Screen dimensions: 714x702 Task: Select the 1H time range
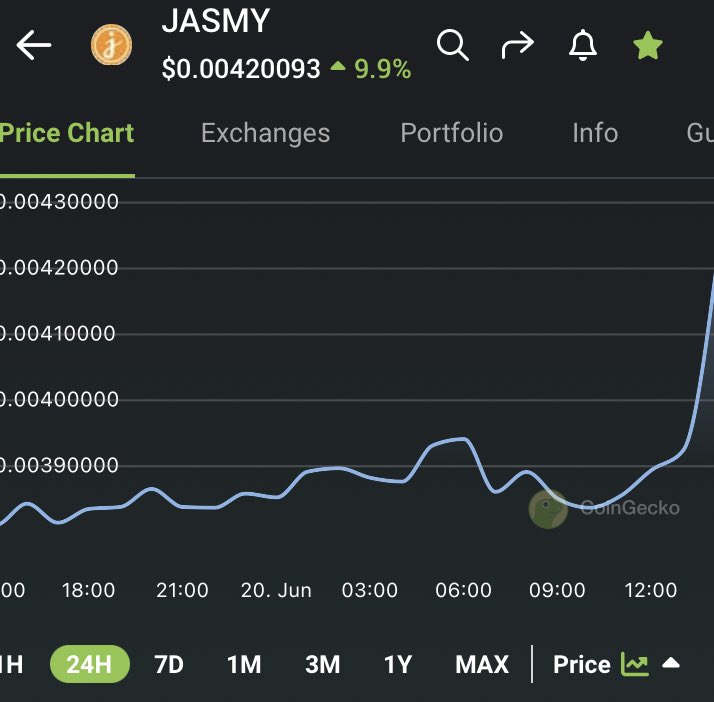point(11,664)
